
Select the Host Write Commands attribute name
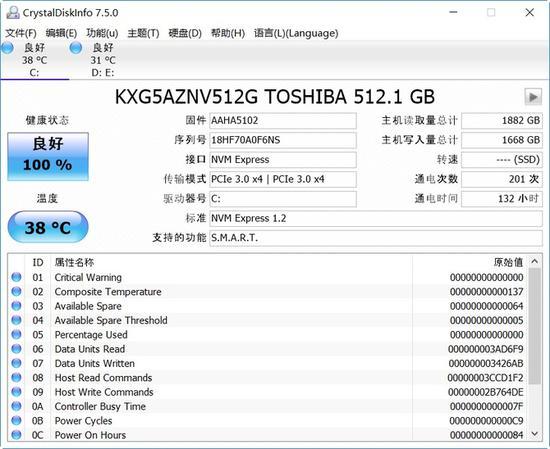click(104, 392)
